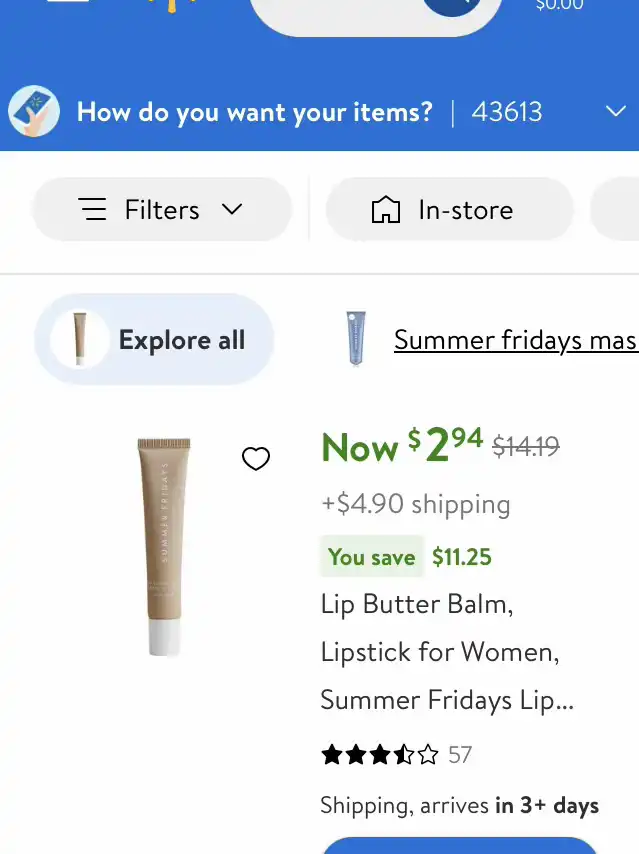This screenshot has width=639, height=854.
Task: Expand the Filters dropdown chevron
Action: coord(232,209)
